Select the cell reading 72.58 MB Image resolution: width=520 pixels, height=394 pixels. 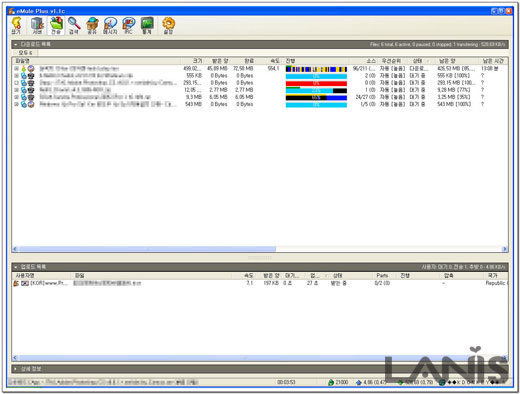point(243,69)
